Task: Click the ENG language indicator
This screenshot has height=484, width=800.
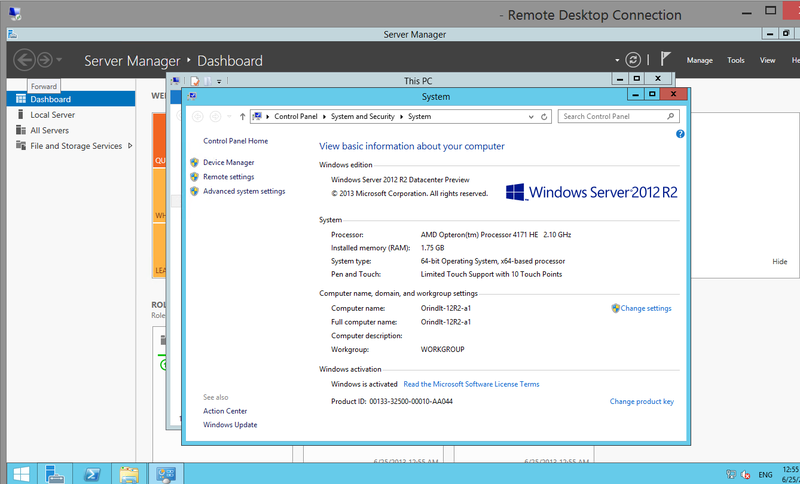Action: (765, 474)
